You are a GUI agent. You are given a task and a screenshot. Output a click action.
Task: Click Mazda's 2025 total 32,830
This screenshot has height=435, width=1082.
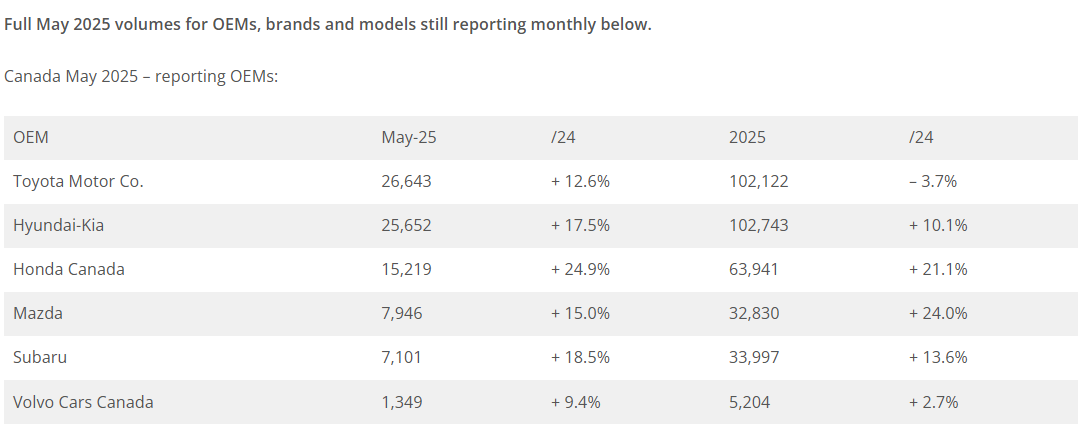click(754, 314)
